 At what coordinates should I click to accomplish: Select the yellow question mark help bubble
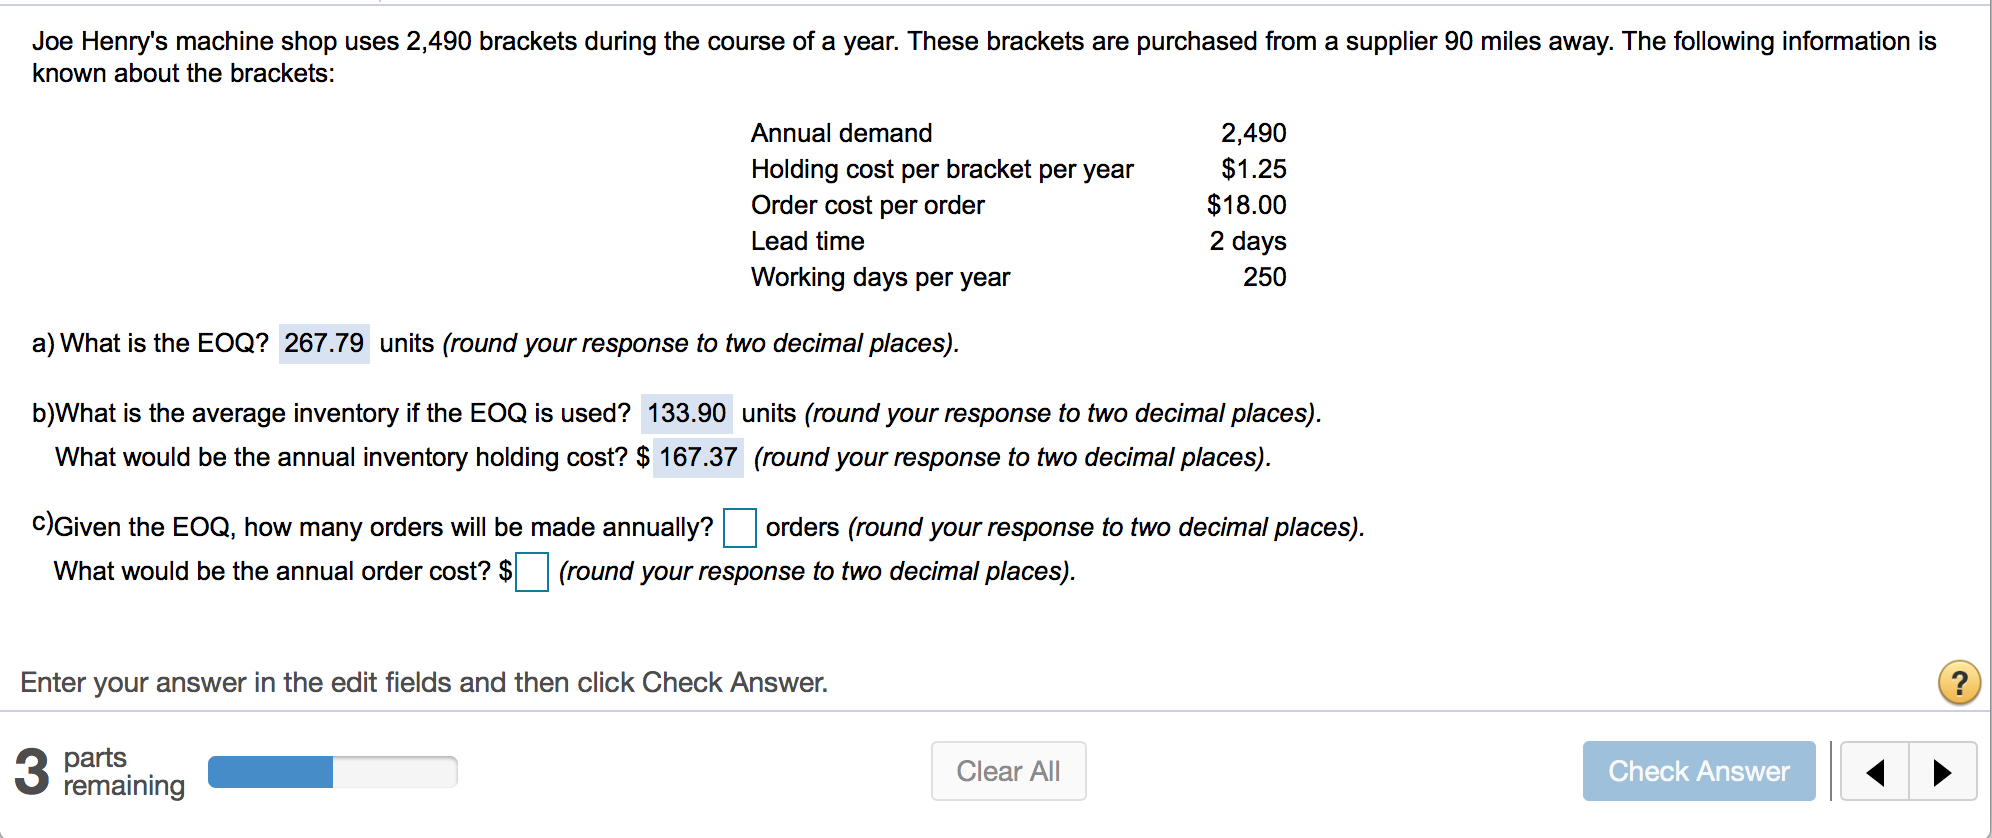coord(1960,682)
